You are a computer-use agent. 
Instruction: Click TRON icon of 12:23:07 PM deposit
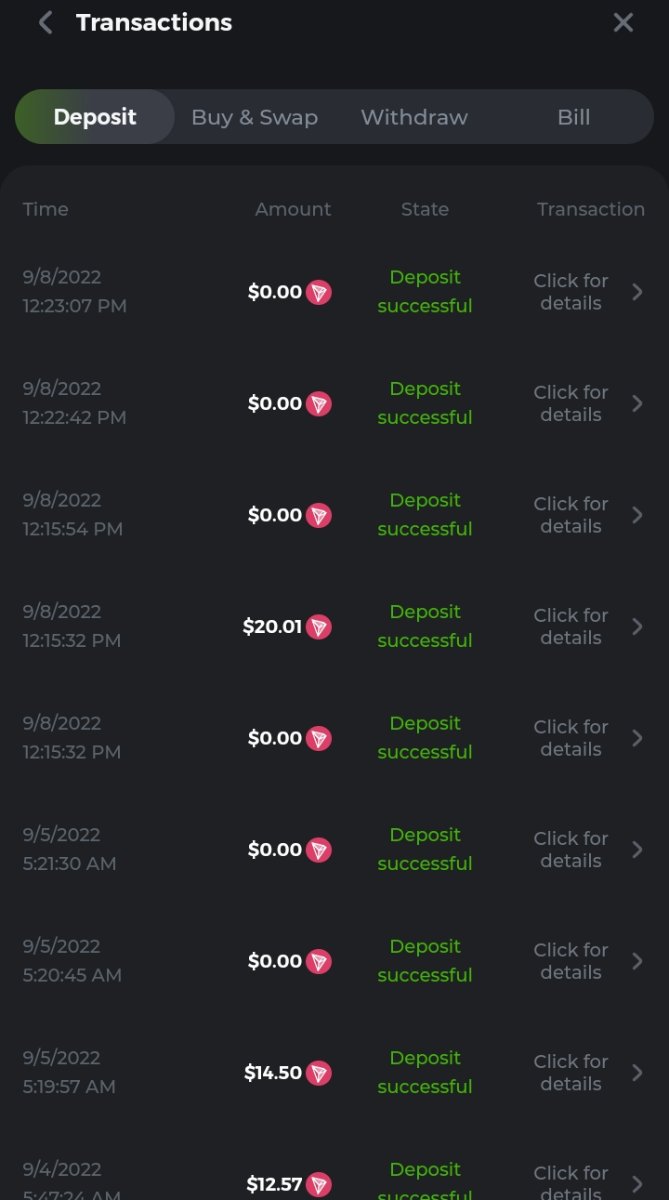319,292
